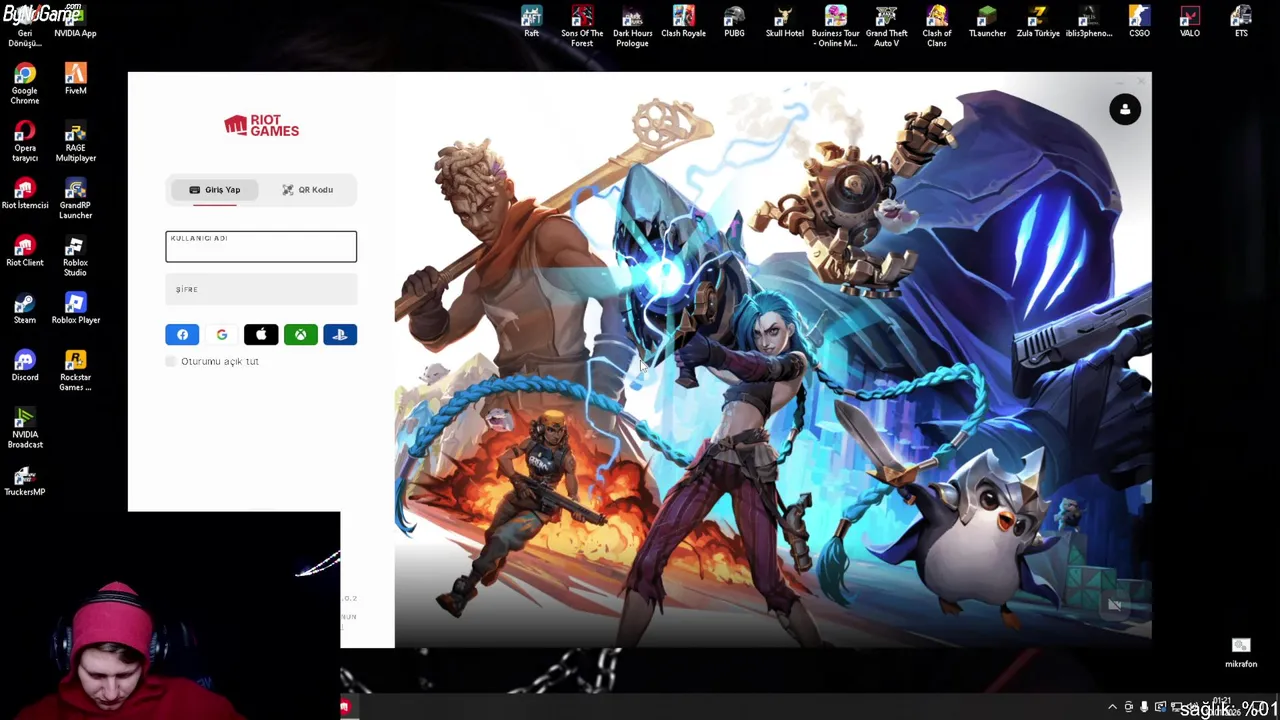Screen dimensions: 1280x720
Task: Select the VALO desktop icon
Action: (x=1189, y=22)
